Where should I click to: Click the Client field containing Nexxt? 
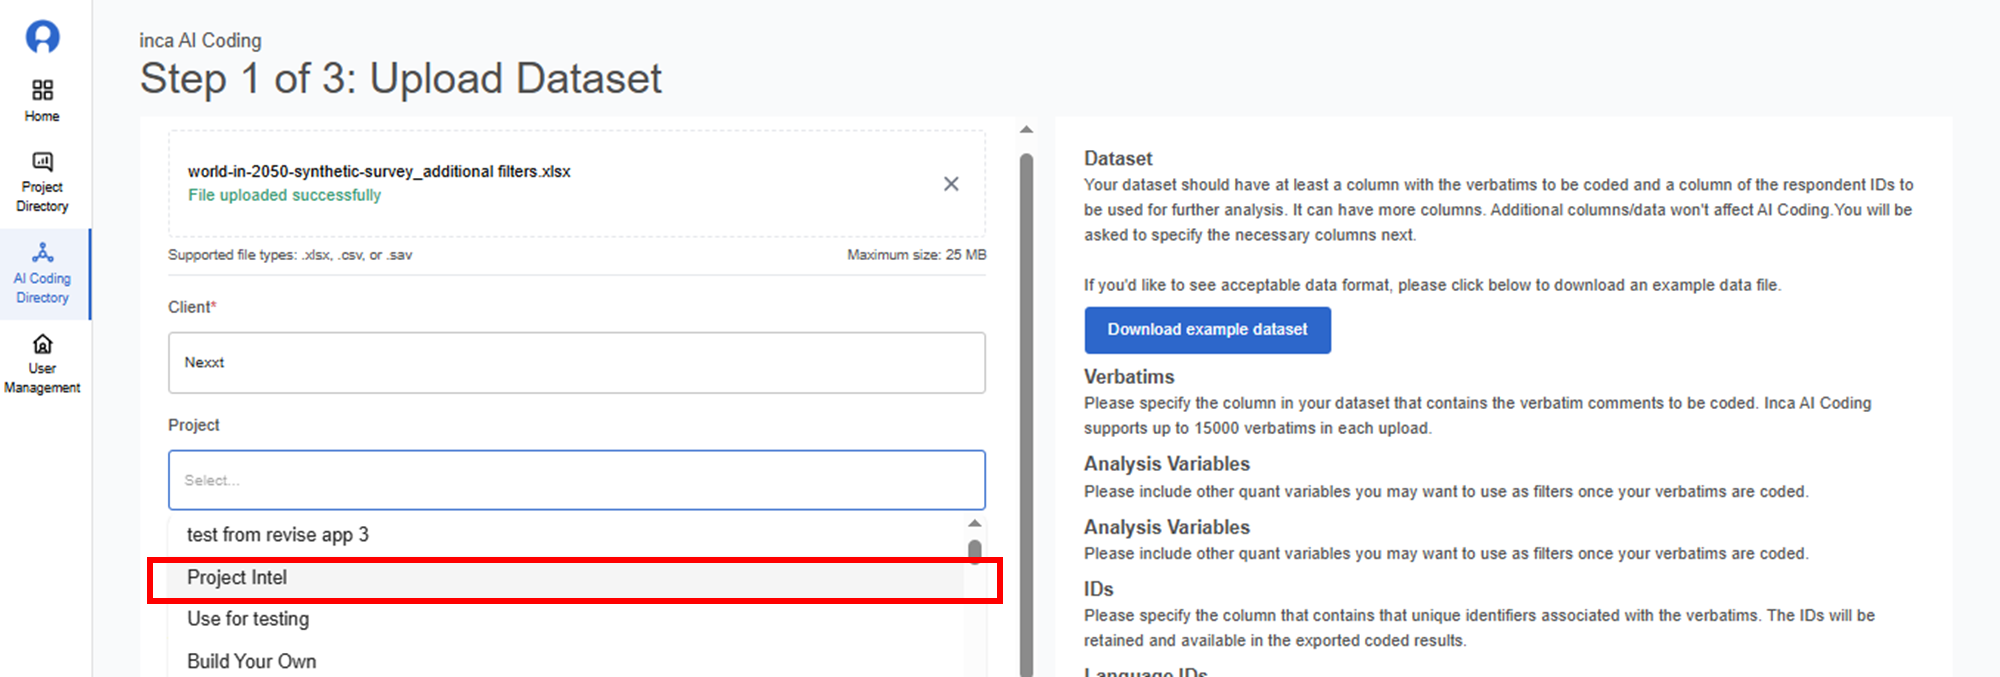point(576,363)
